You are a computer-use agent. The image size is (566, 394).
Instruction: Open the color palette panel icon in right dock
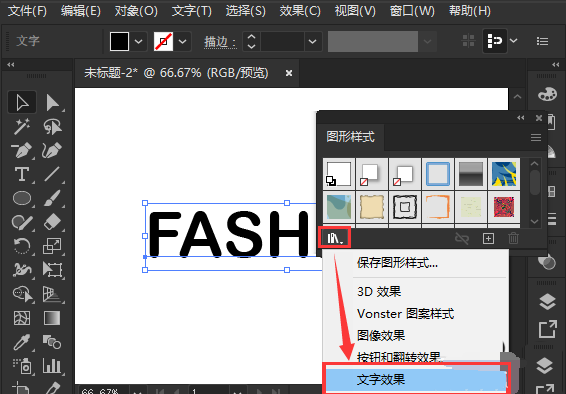(x=547, y=95)
